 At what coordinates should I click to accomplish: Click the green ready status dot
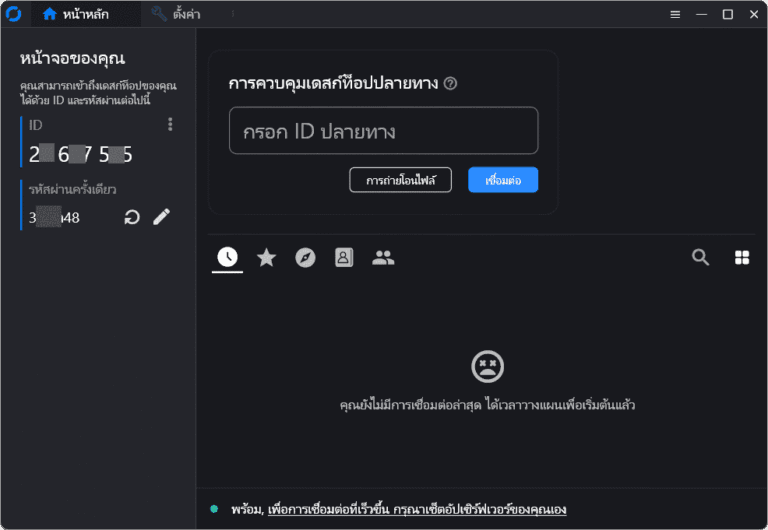(214, 509)
